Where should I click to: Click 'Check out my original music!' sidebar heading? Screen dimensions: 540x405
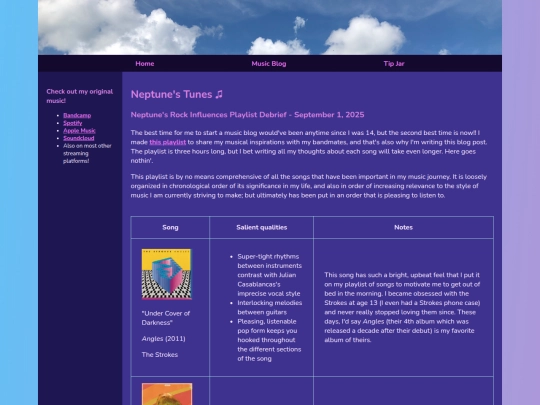coord(80,96)
